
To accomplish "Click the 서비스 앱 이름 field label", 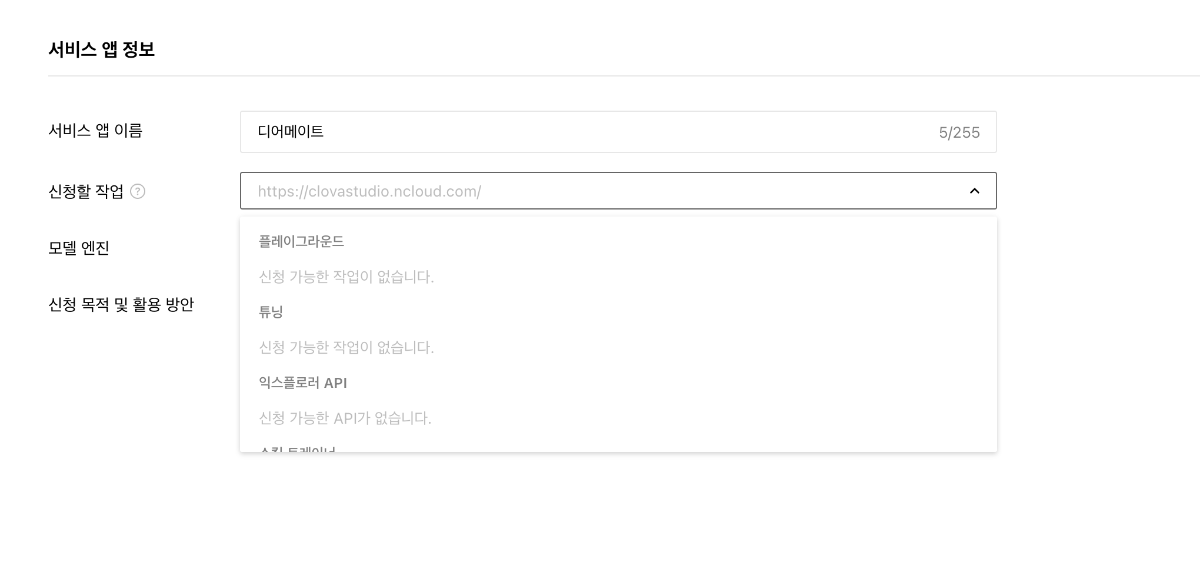I will [95, 130].
